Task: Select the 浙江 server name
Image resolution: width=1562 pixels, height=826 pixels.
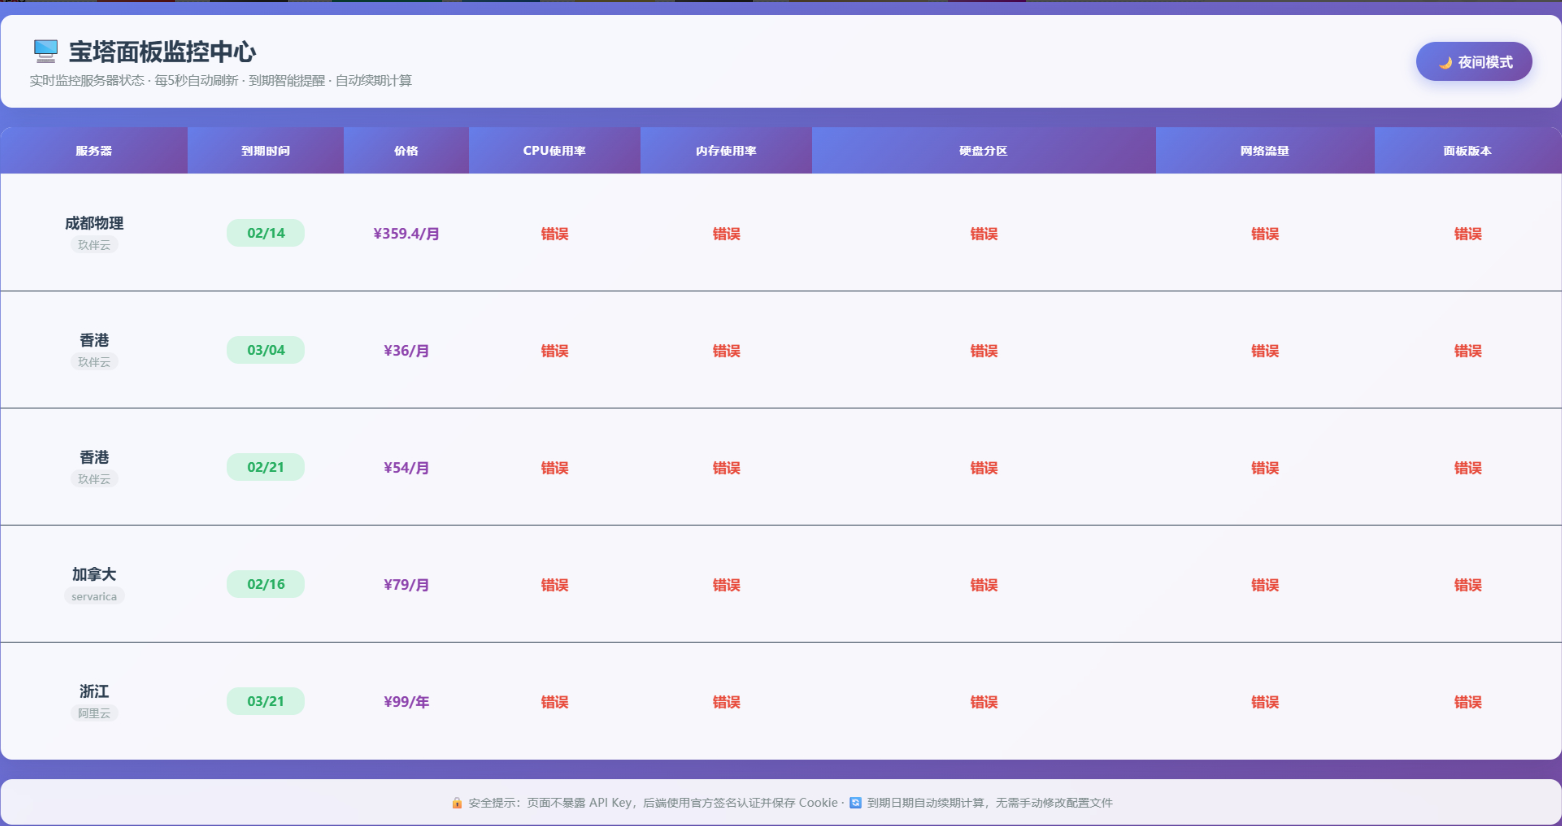Action: [x=94, y=691]
